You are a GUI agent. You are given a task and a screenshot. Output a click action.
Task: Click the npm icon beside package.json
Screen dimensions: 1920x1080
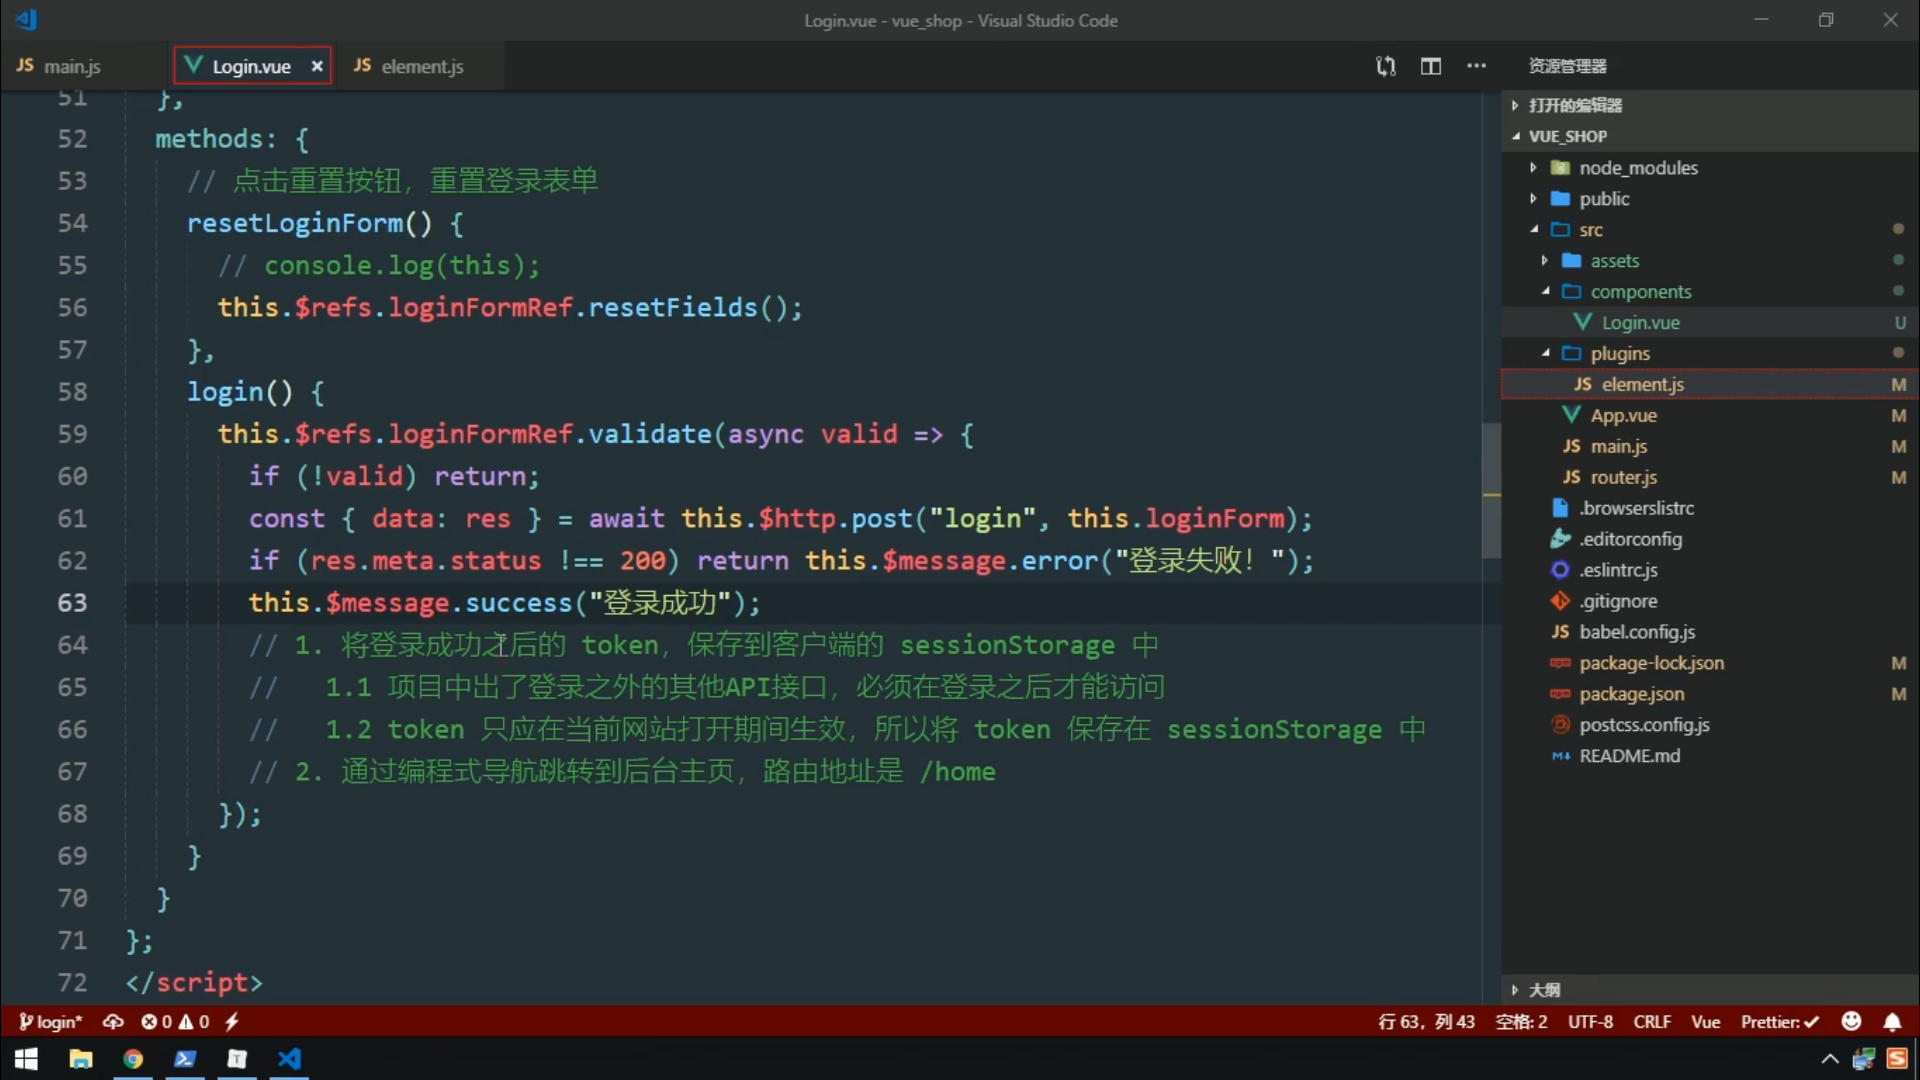[1560, 694]
